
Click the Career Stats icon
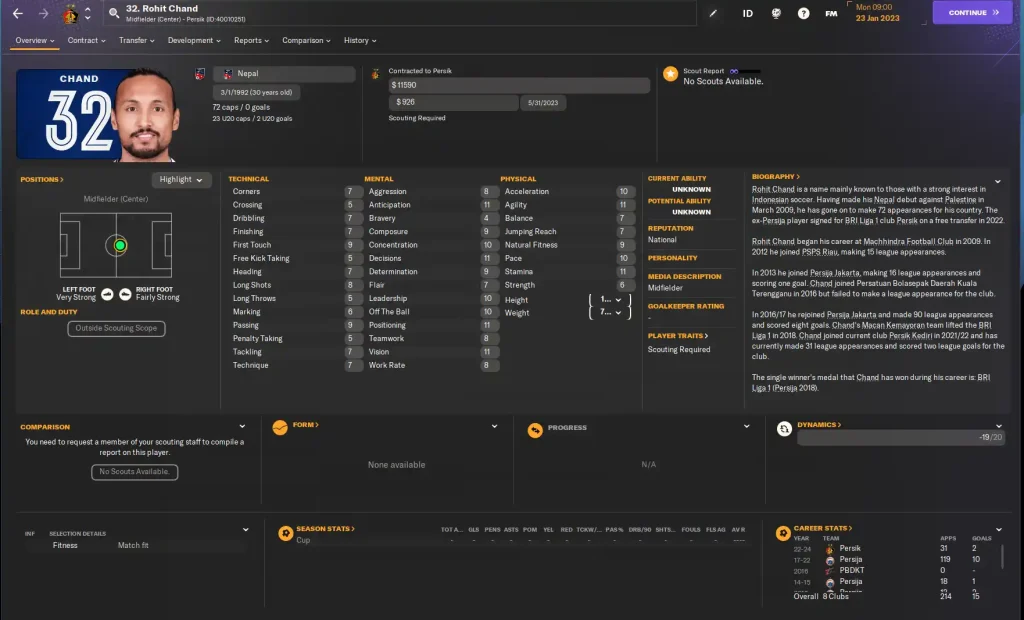(x=783, y=533)
